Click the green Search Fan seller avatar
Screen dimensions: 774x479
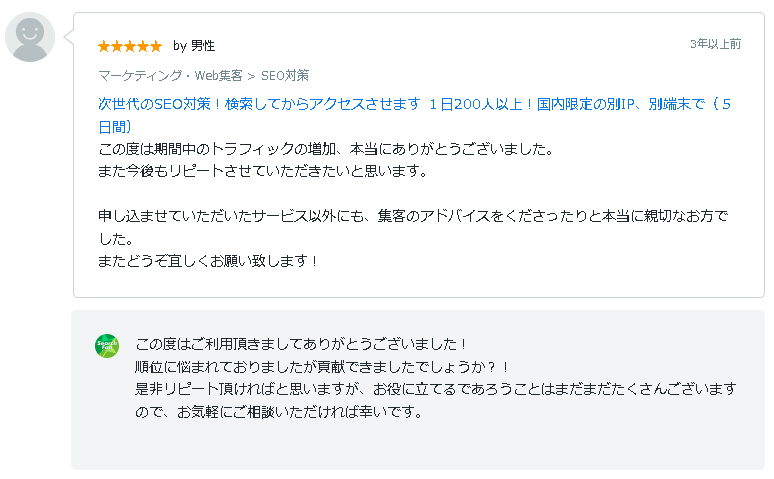pos(107,346)
